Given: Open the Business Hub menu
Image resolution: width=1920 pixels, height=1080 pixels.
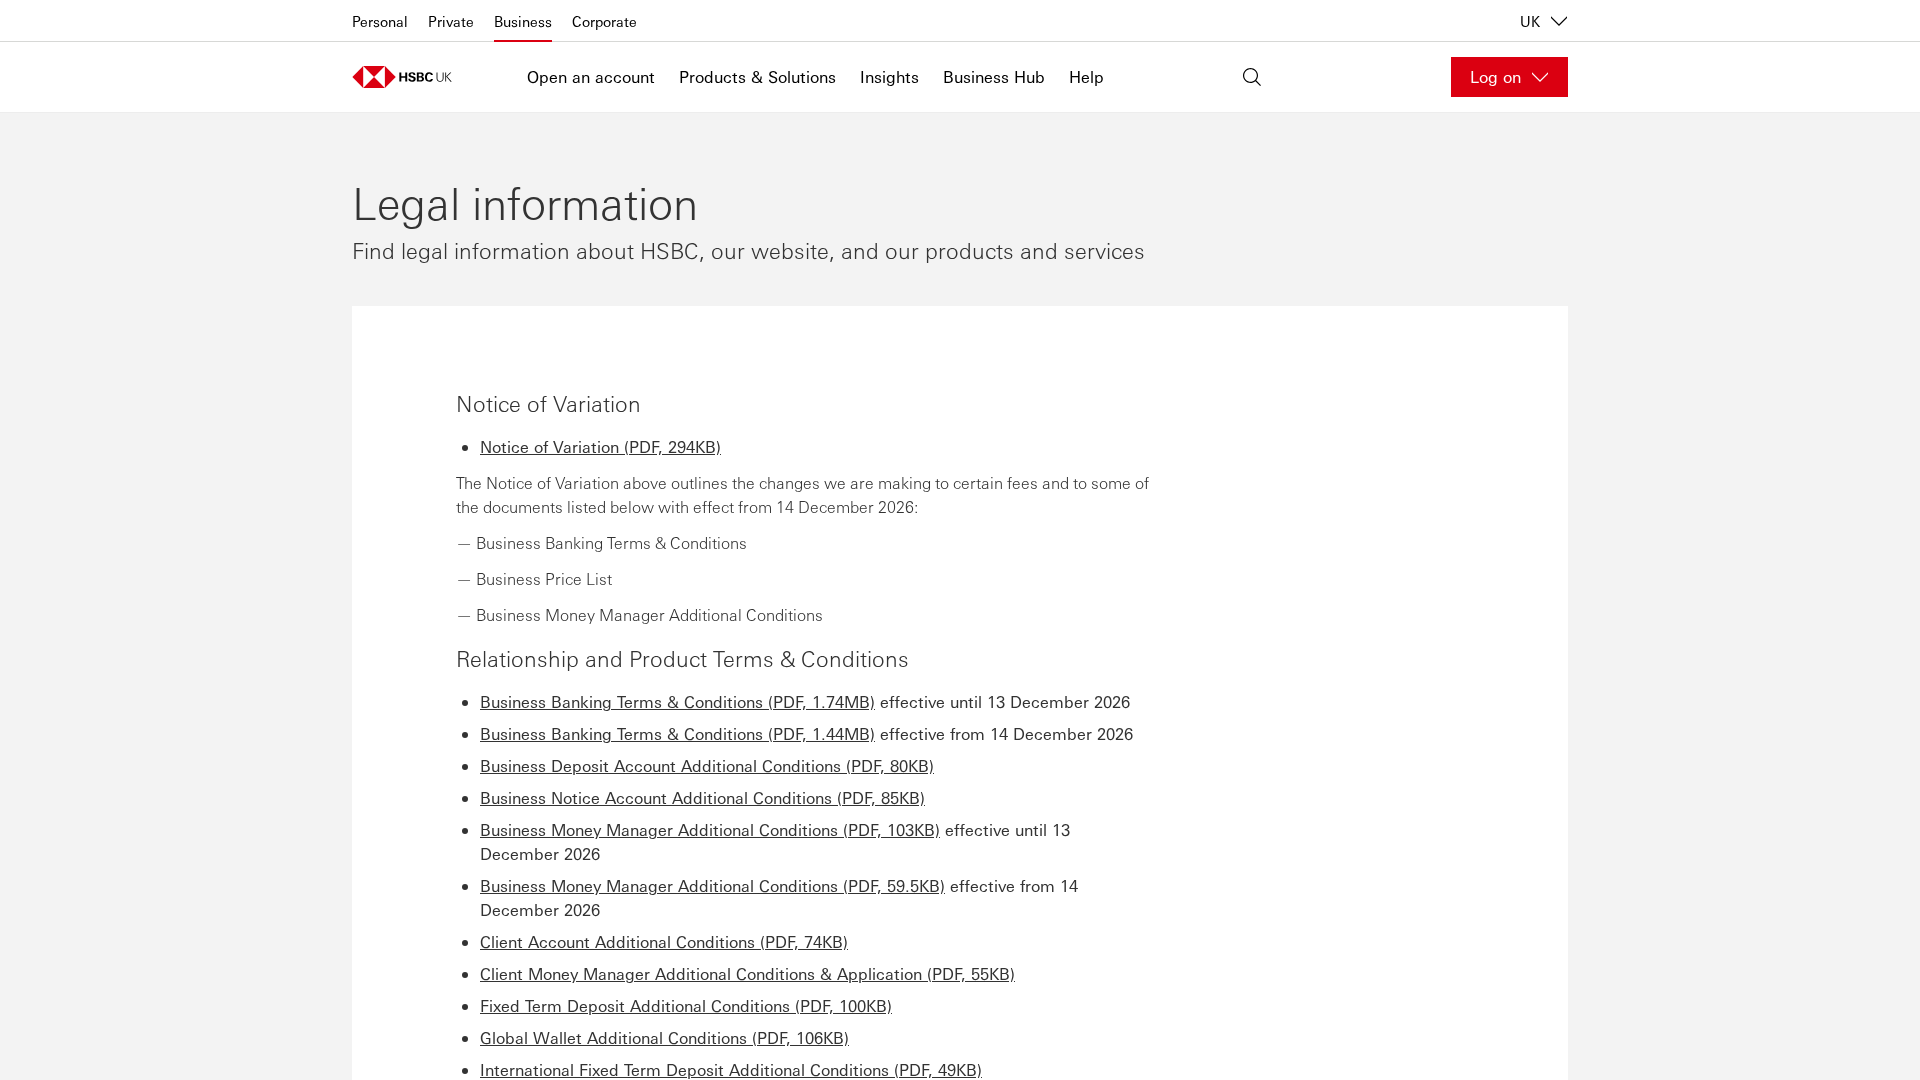Looking at the screenshot, I should [x=993, y=77].
